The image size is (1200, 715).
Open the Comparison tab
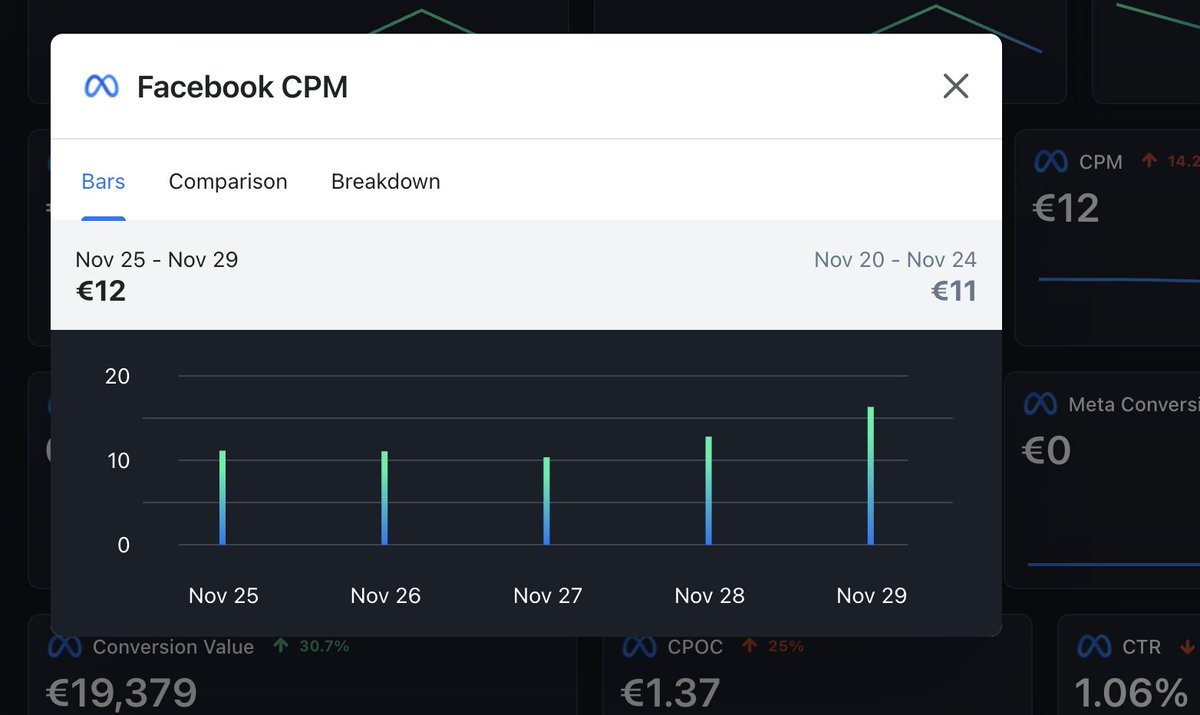click(x=228, y=182)
